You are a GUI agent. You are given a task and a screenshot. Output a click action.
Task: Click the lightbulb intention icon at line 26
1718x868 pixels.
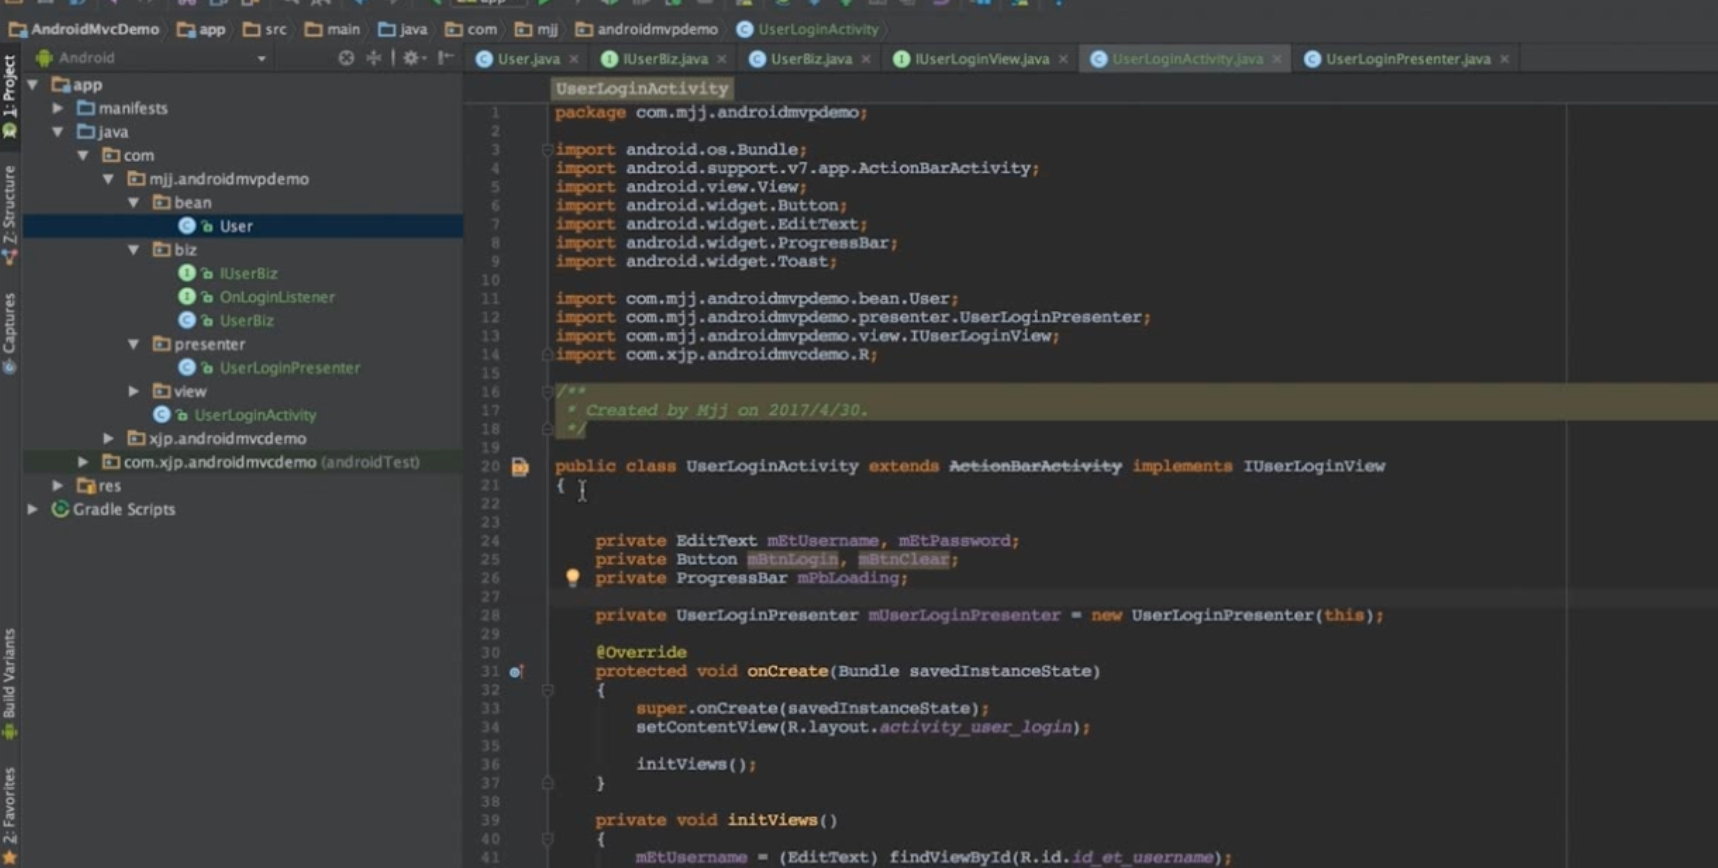coord(572,577)
